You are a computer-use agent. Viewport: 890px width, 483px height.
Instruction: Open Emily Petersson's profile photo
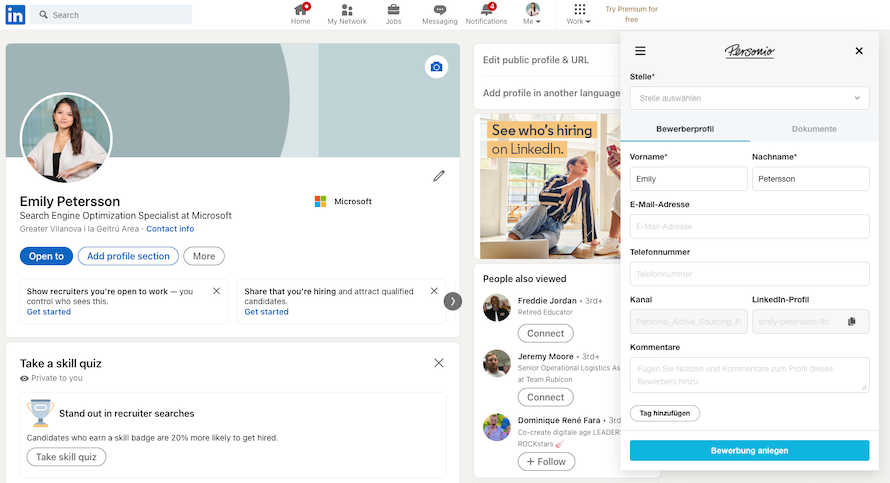[x=66, y=139]
